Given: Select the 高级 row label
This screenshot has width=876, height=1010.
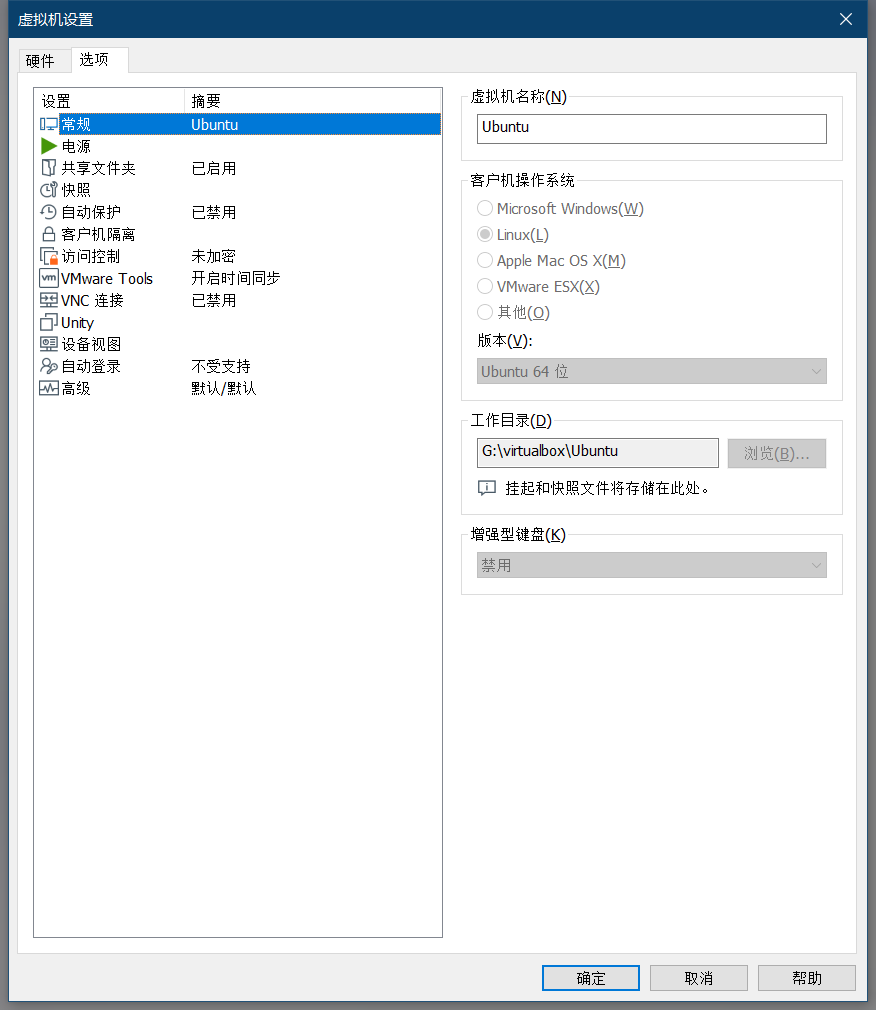Looking at the screenshot, I should pyautogui.click(x=76, y=388).
